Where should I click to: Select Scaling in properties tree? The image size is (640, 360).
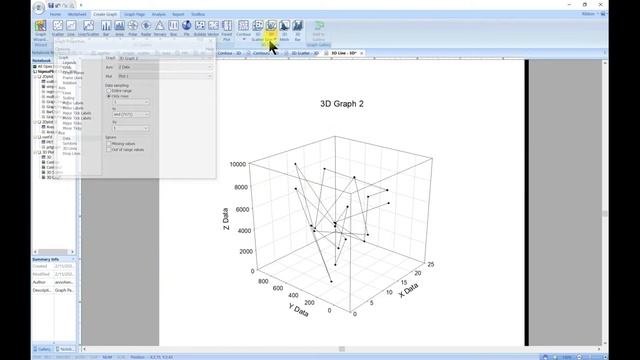pos(69,98)
